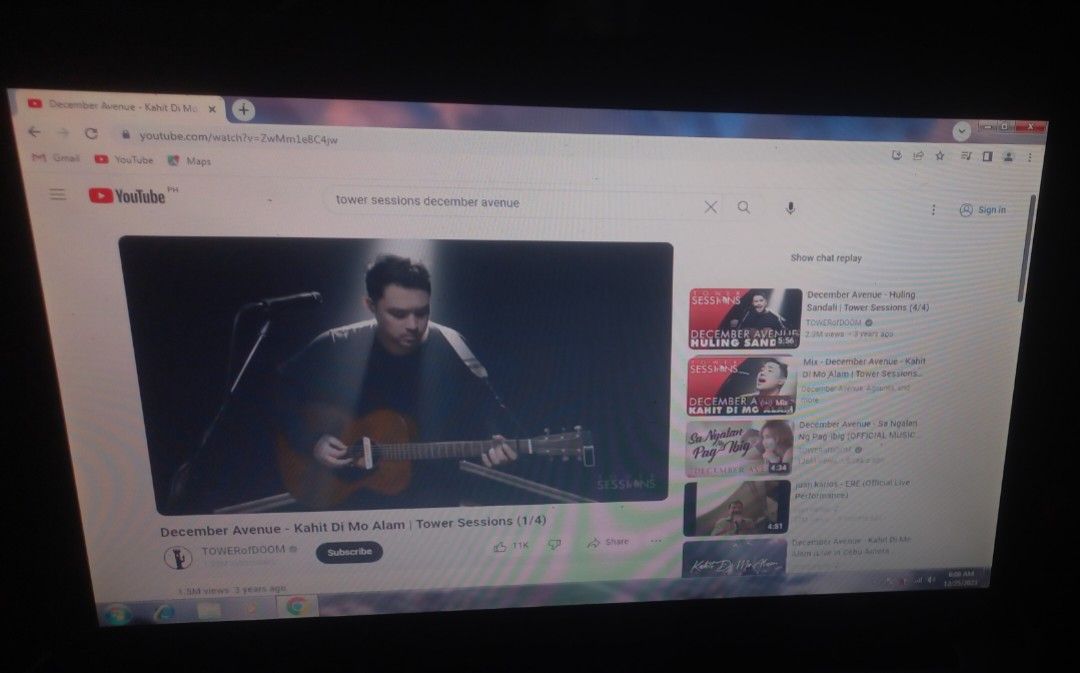This screenshot has height=673, width=1080.
Task: Open the Maps bookmark
Action: click(189, 161)
